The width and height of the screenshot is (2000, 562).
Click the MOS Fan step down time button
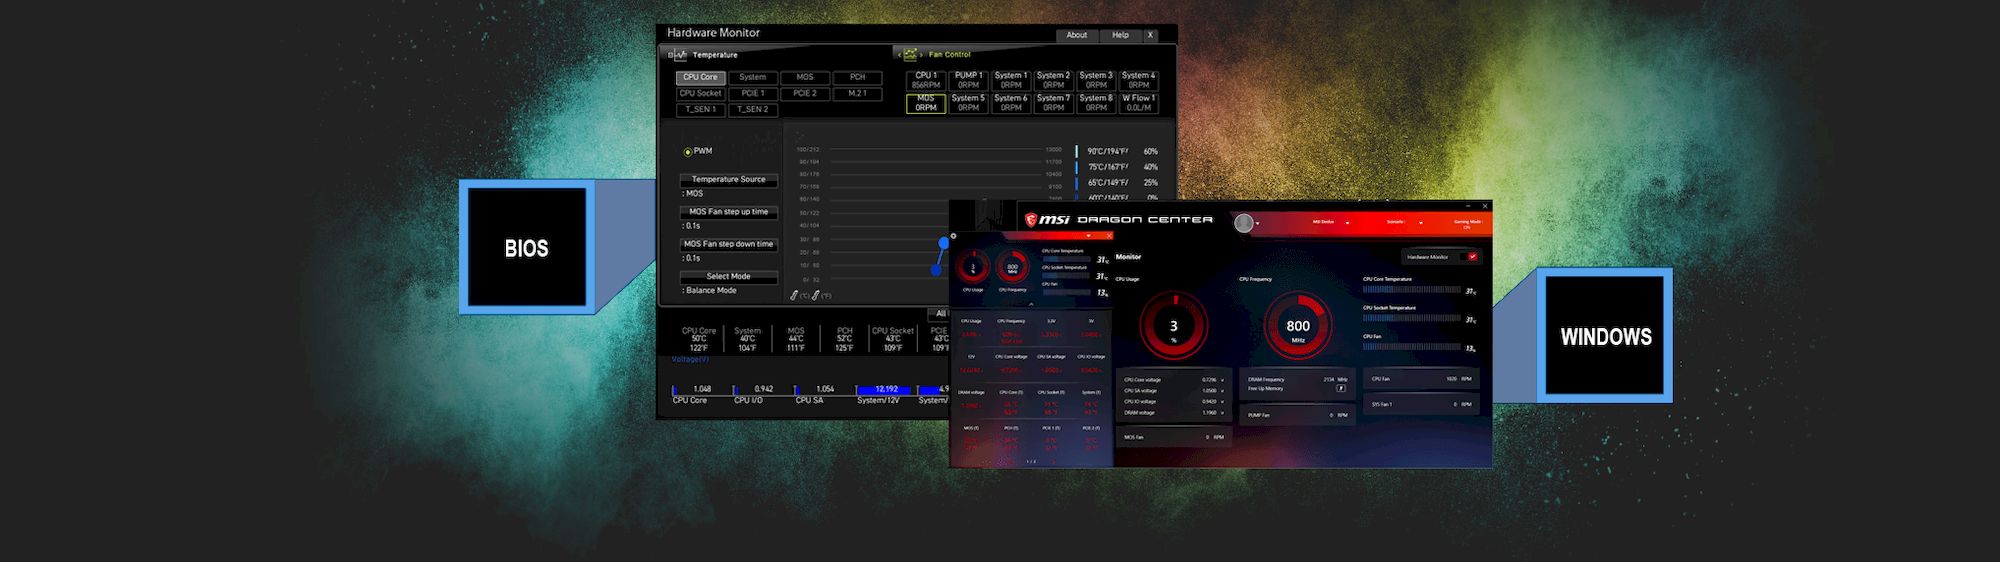(729, 244)
